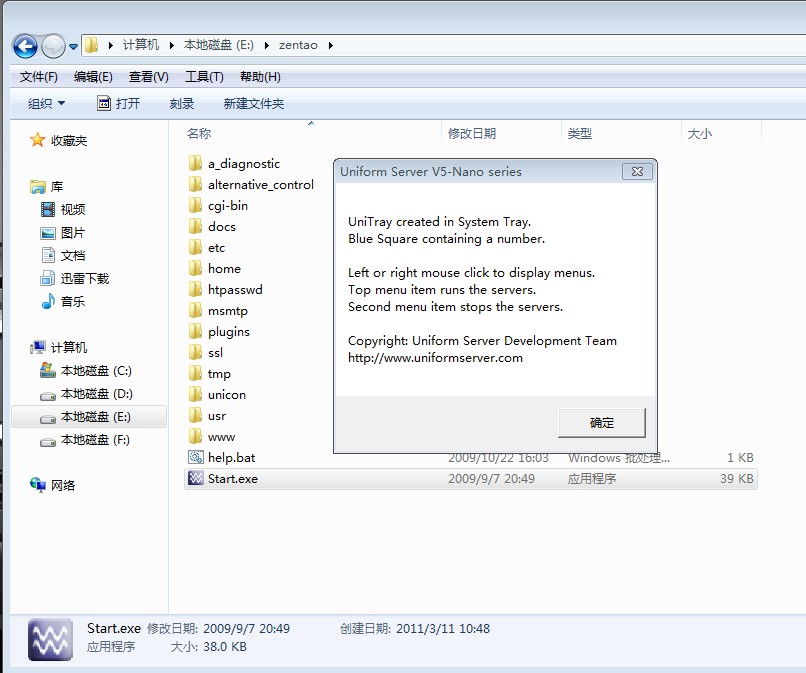
Task: Select 本地磁盘 (D:) drive
Action: coord(86,394)
